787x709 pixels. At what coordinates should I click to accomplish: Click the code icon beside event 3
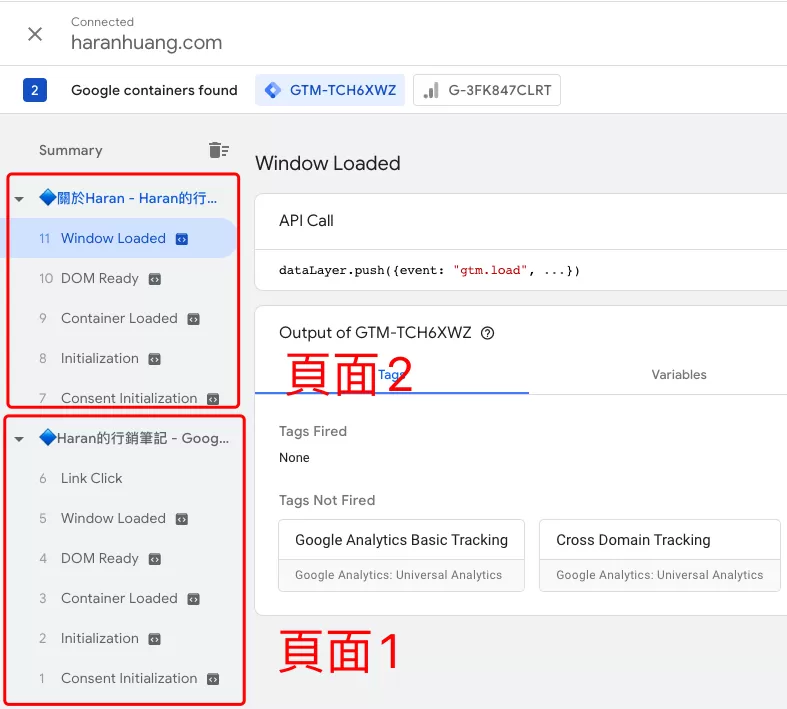(x=193, y=599)
